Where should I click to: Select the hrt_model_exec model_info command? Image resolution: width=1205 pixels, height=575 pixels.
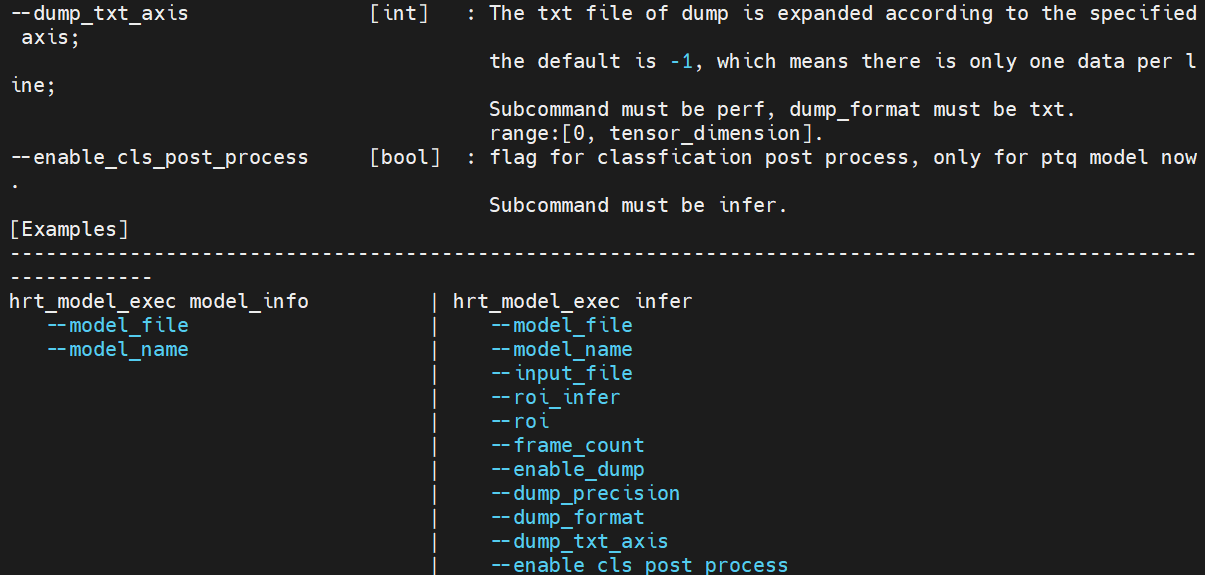pos(159,302)
